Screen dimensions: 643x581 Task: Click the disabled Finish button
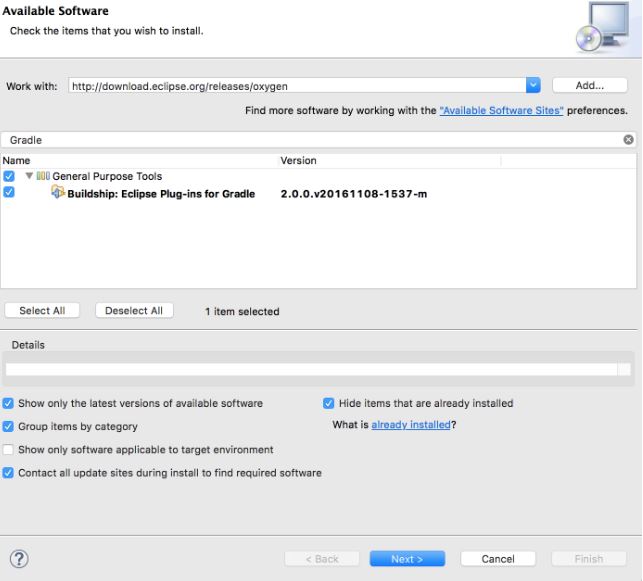(588, 558)
